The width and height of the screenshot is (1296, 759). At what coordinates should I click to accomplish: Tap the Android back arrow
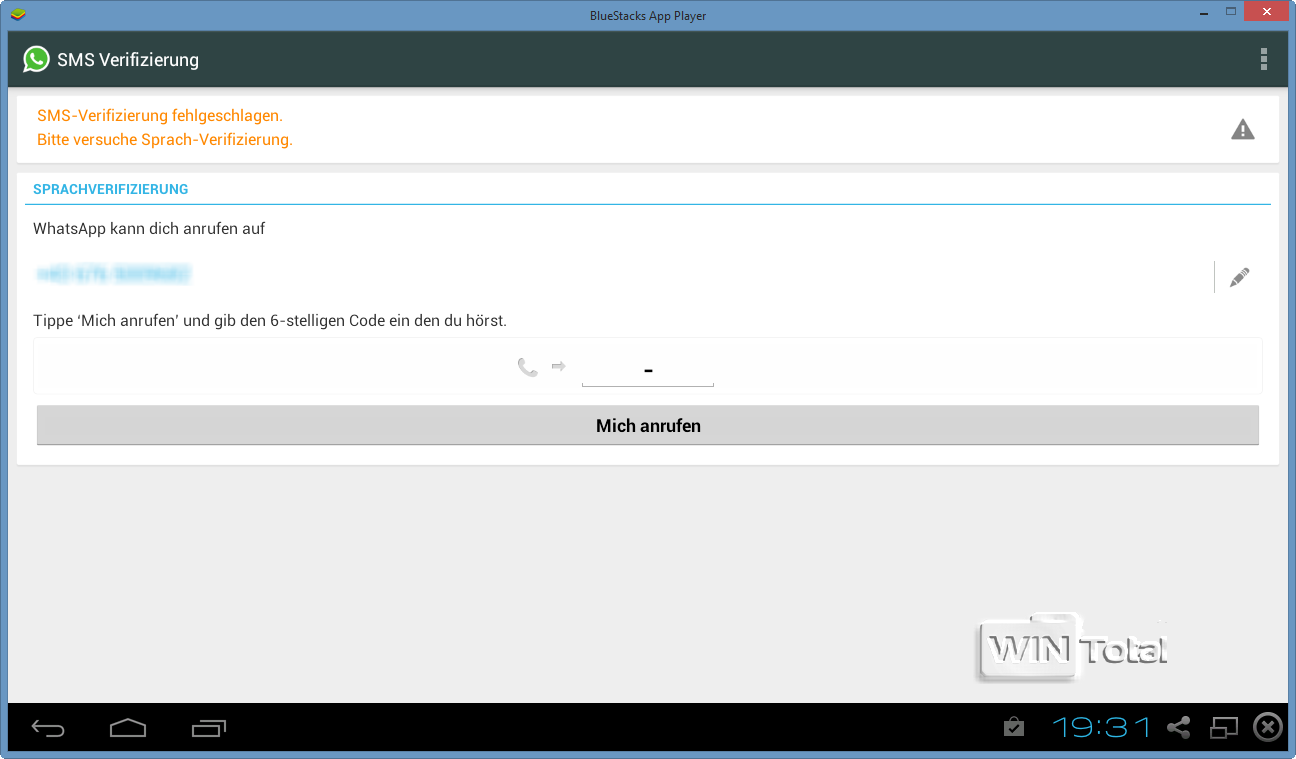(48, 728)
